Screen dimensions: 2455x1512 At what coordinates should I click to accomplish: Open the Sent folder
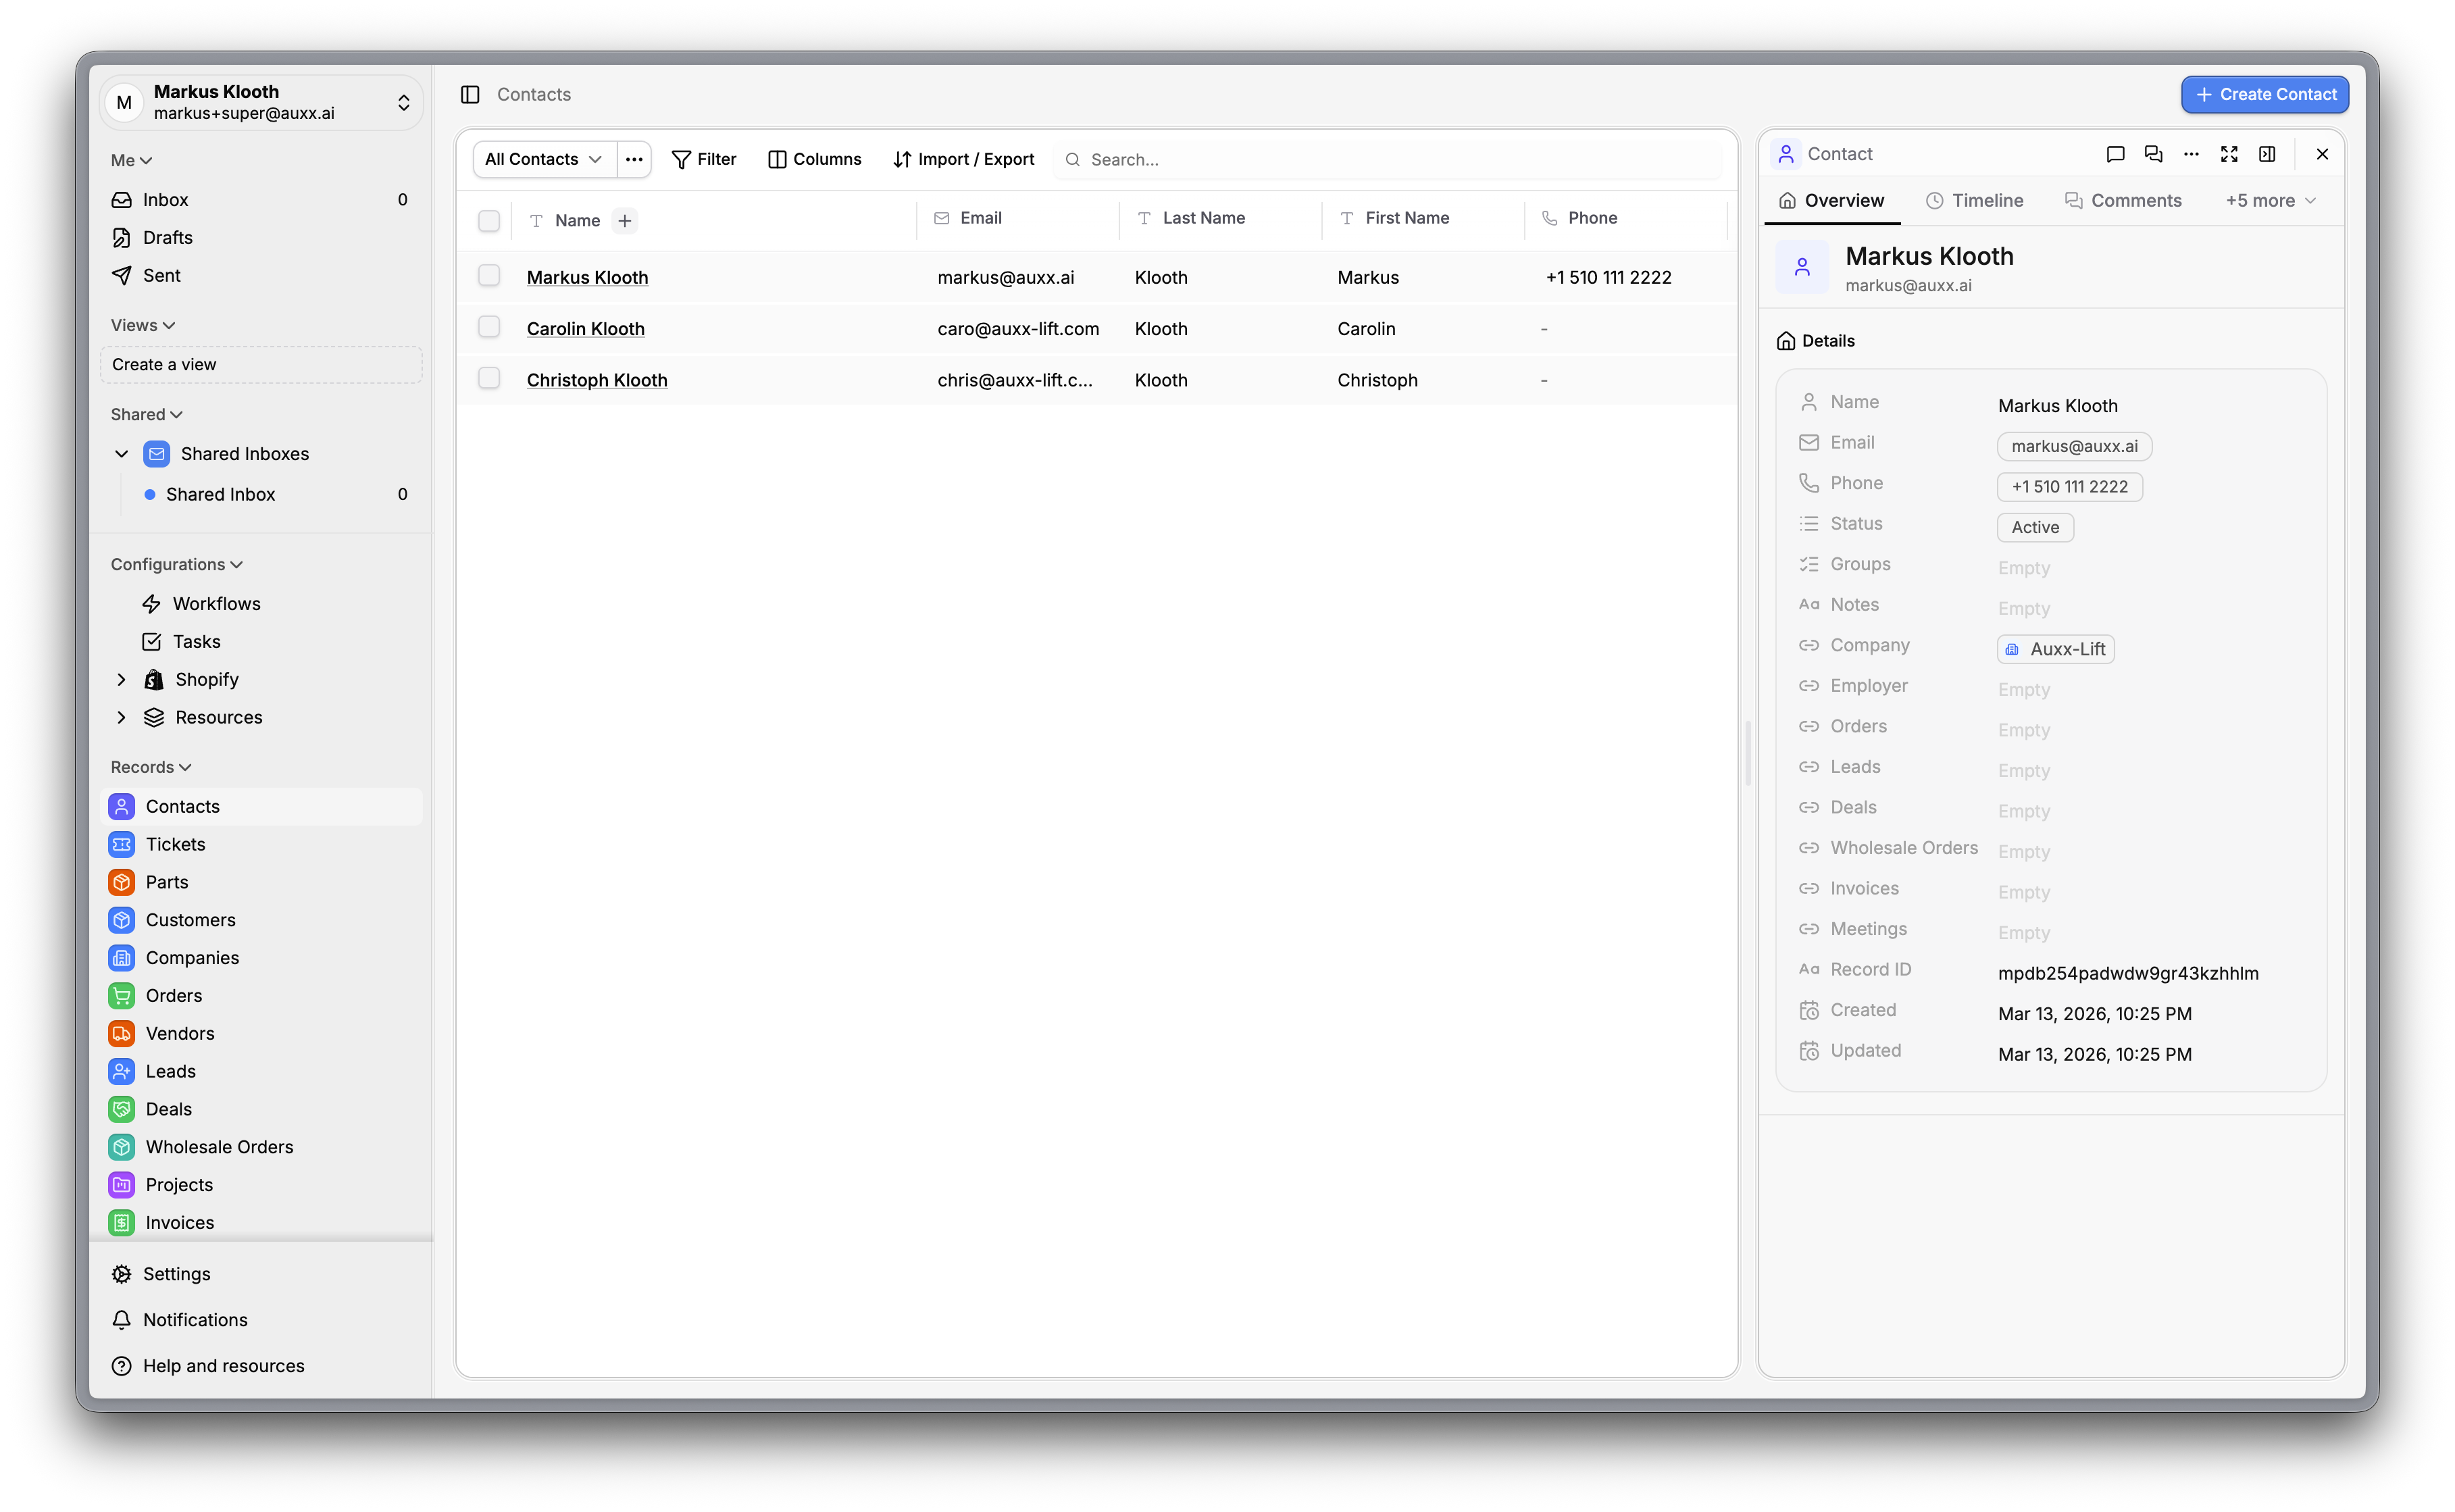[x=260, y=275]
